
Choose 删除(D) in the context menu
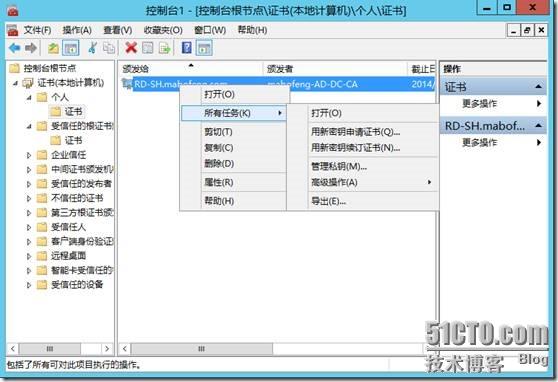(234, 164)
